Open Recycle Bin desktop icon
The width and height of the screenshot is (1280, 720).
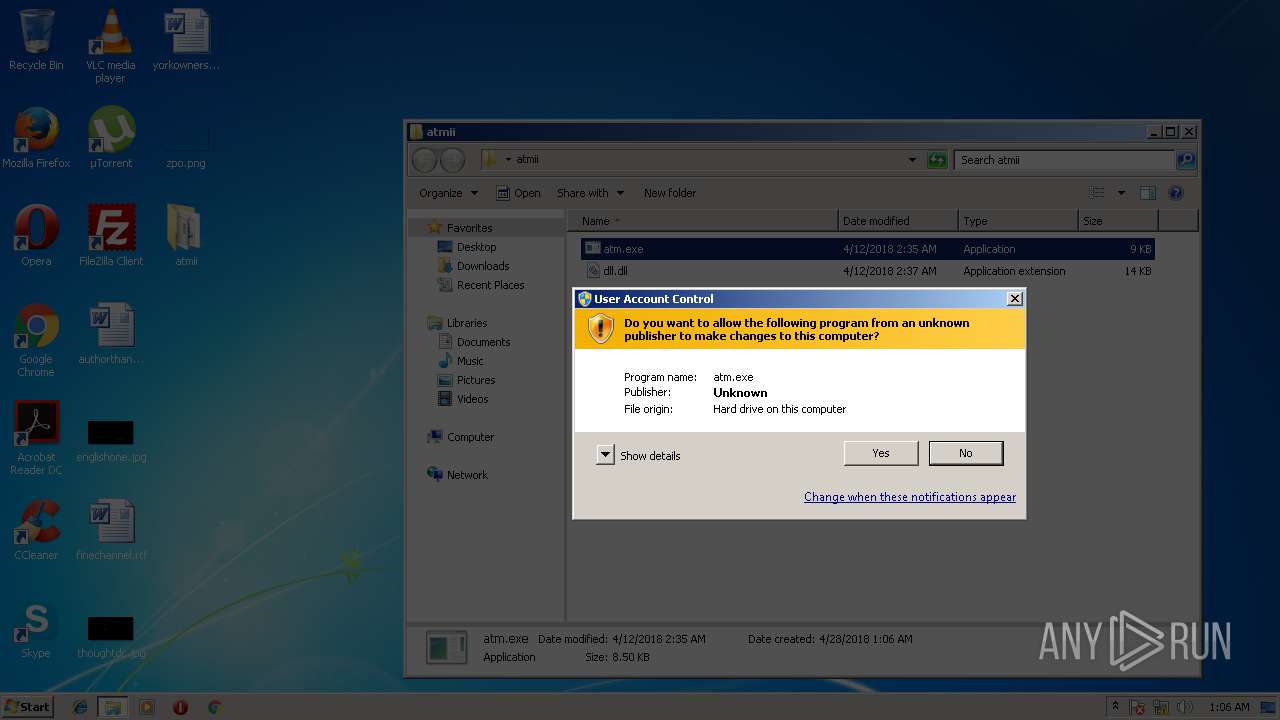click(36, 40)
